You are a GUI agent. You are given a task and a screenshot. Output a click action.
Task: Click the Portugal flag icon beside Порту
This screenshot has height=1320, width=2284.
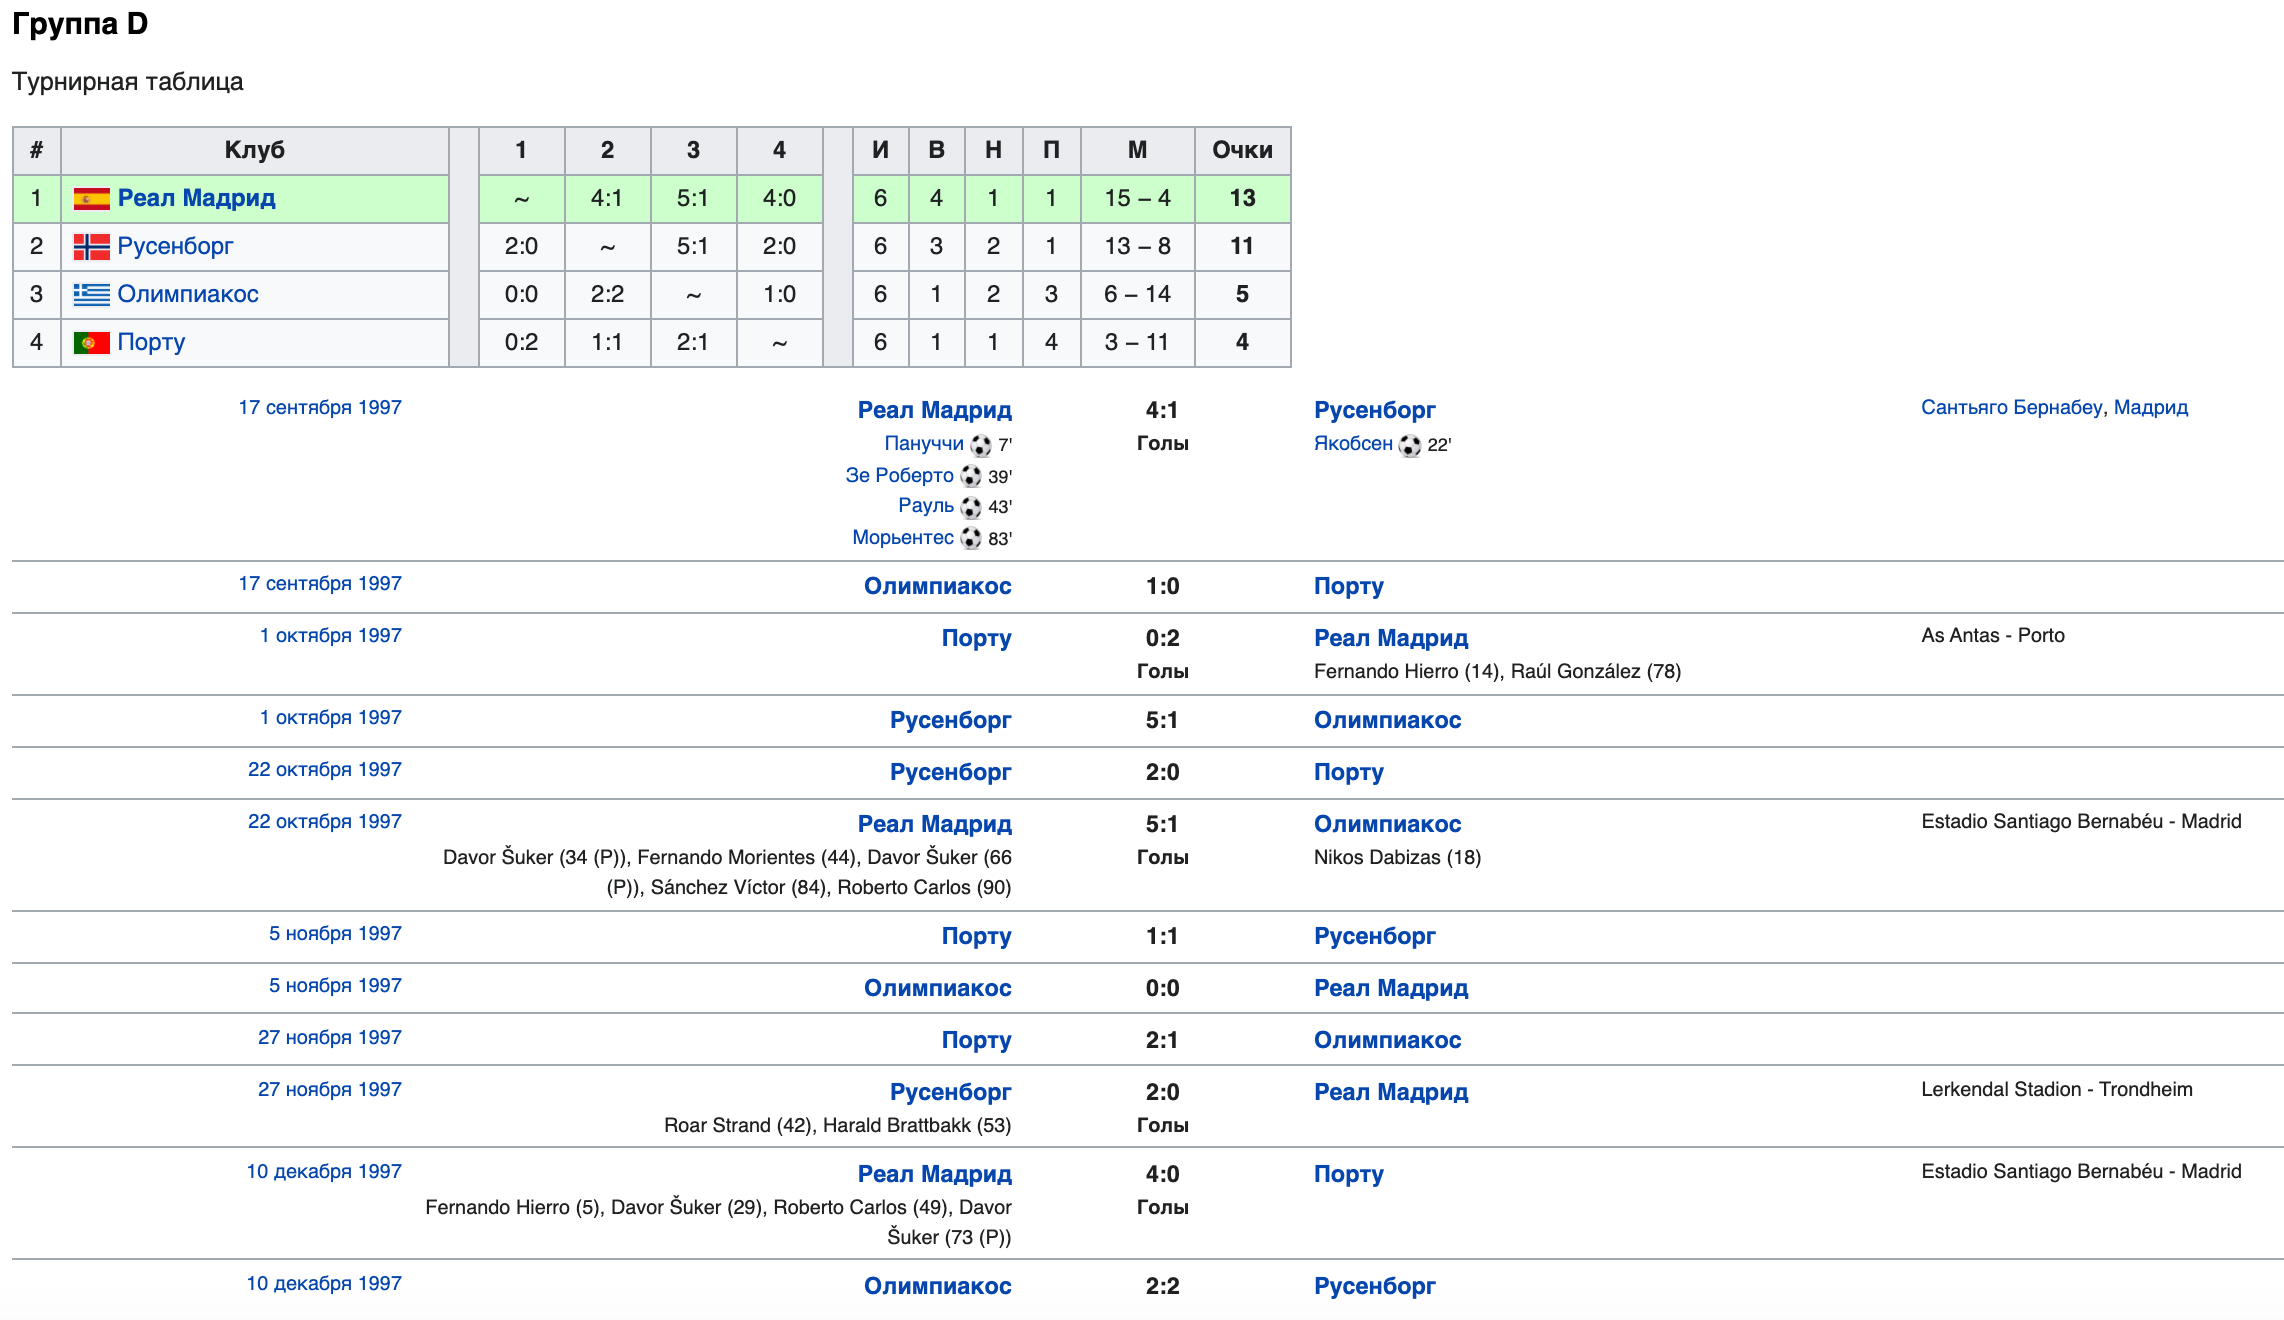pyautogui.click(x=91, y=343)
